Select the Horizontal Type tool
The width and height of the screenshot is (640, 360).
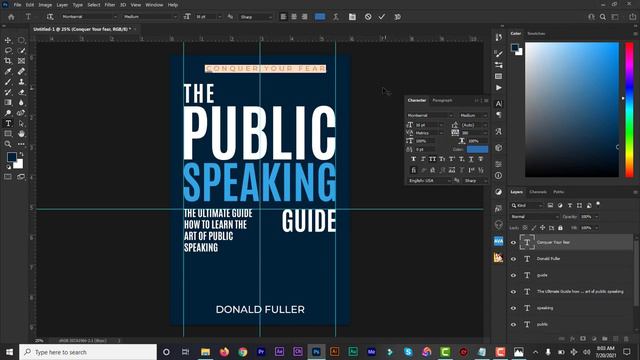click(8, 123)
